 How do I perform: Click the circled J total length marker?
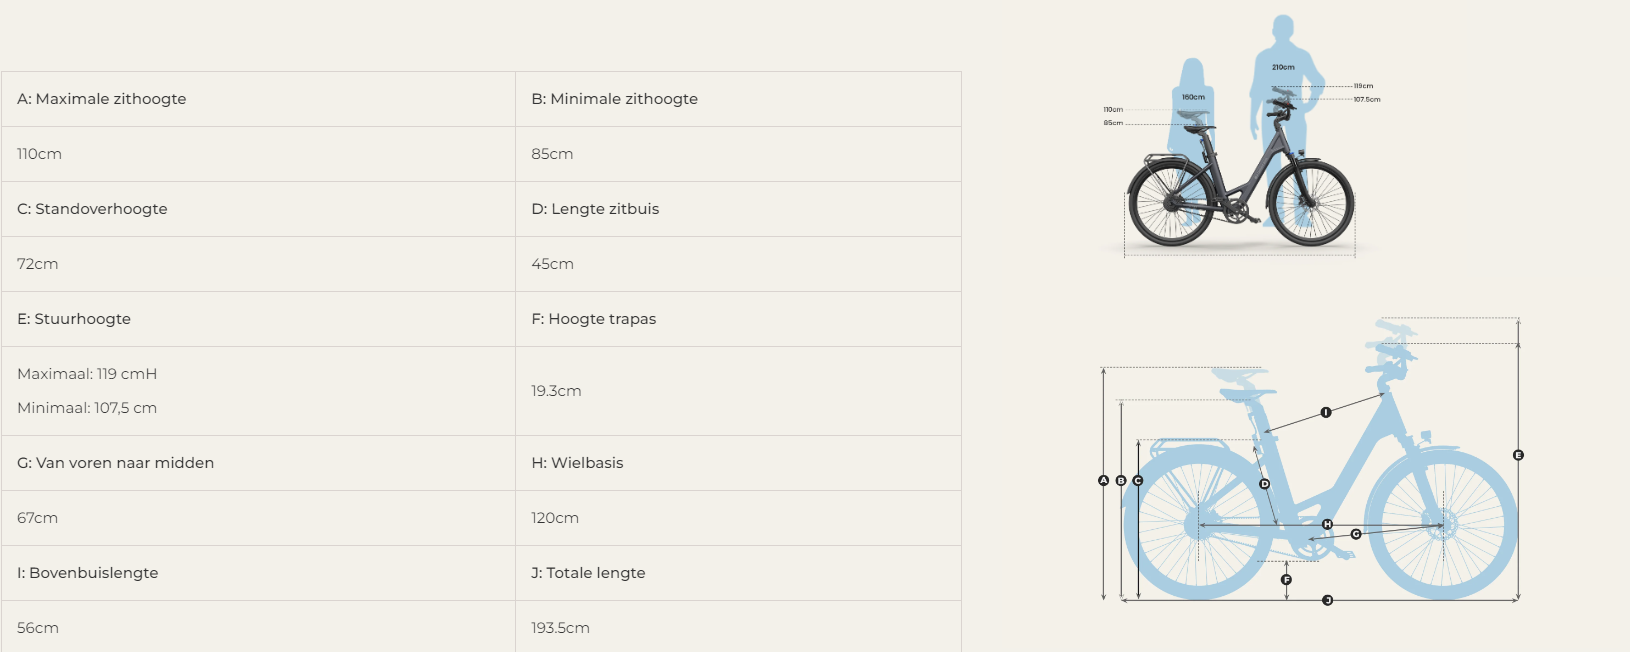pos(1328,600)
